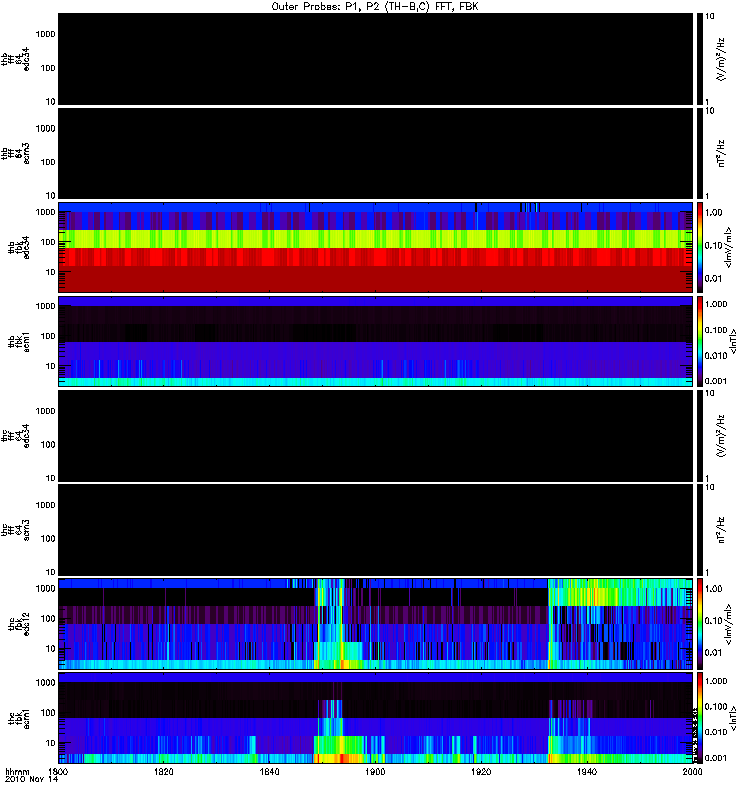The width and height of the screenshot is (750, 800).
Task: Click the '1.00' tick on thc fbk edc12 color bar
Action: coord(713,589)
